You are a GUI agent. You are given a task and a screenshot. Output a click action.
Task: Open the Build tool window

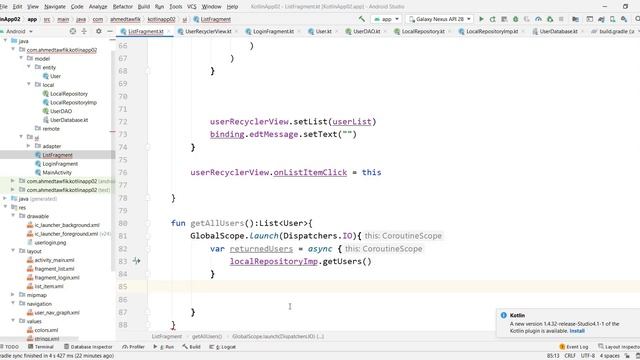[x=191, y=347]
